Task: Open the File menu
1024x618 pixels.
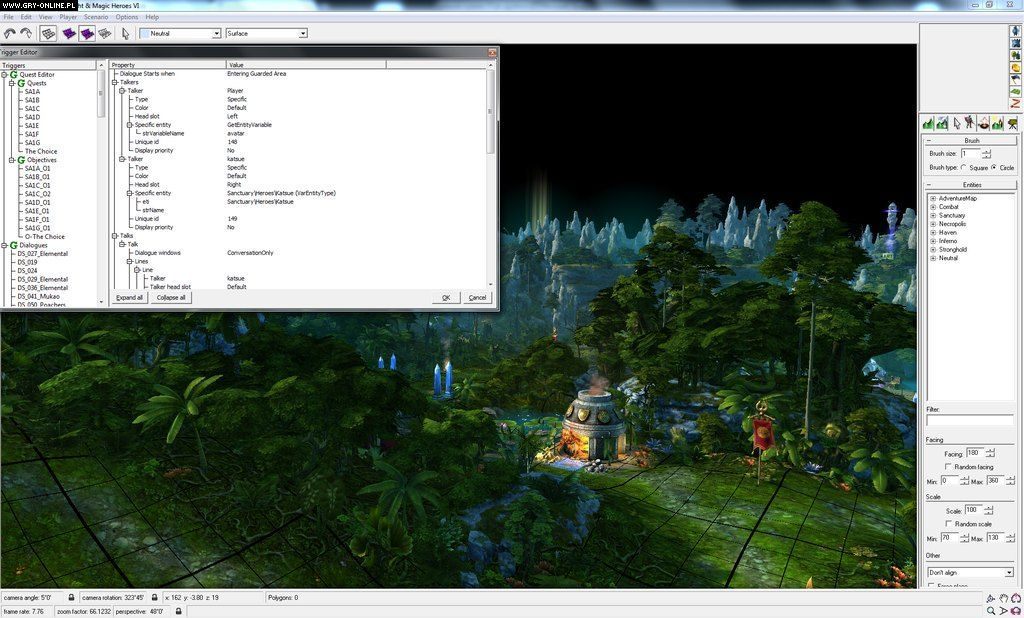Action: [8, 17]
